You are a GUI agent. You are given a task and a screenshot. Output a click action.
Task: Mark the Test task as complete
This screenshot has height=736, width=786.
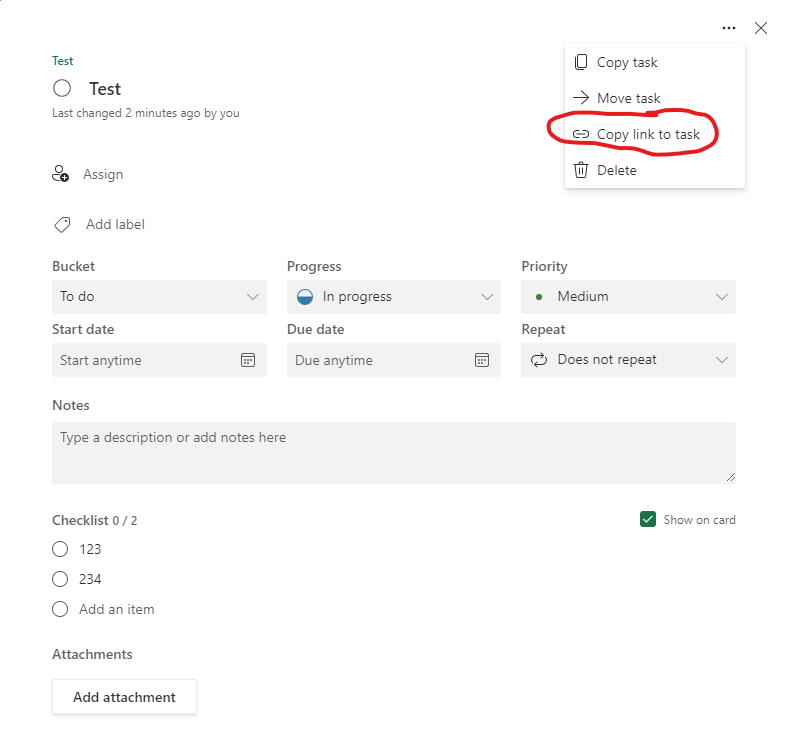[62, 88]
